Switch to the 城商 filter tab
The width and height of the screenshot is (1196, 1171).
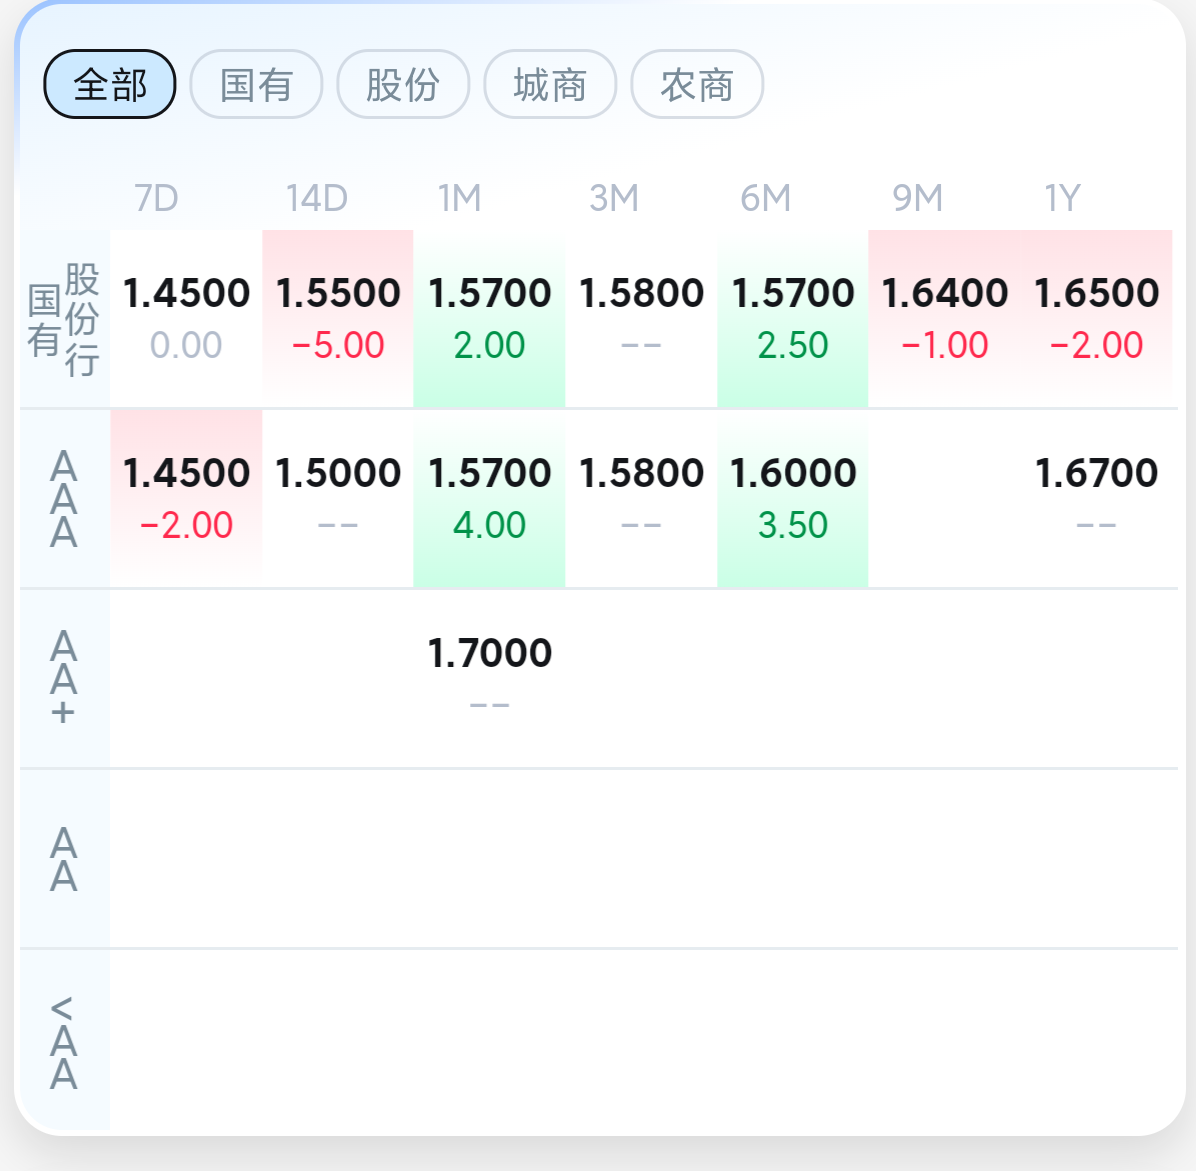coord(550,84)
